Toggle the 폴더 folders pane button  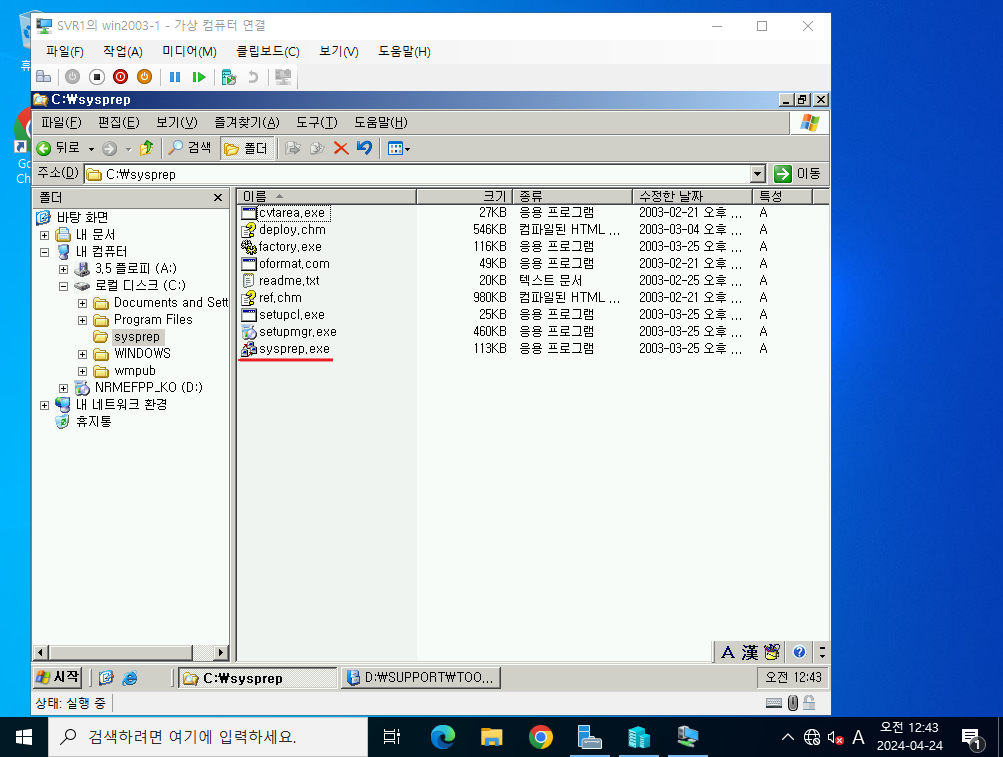coord(246,148)
